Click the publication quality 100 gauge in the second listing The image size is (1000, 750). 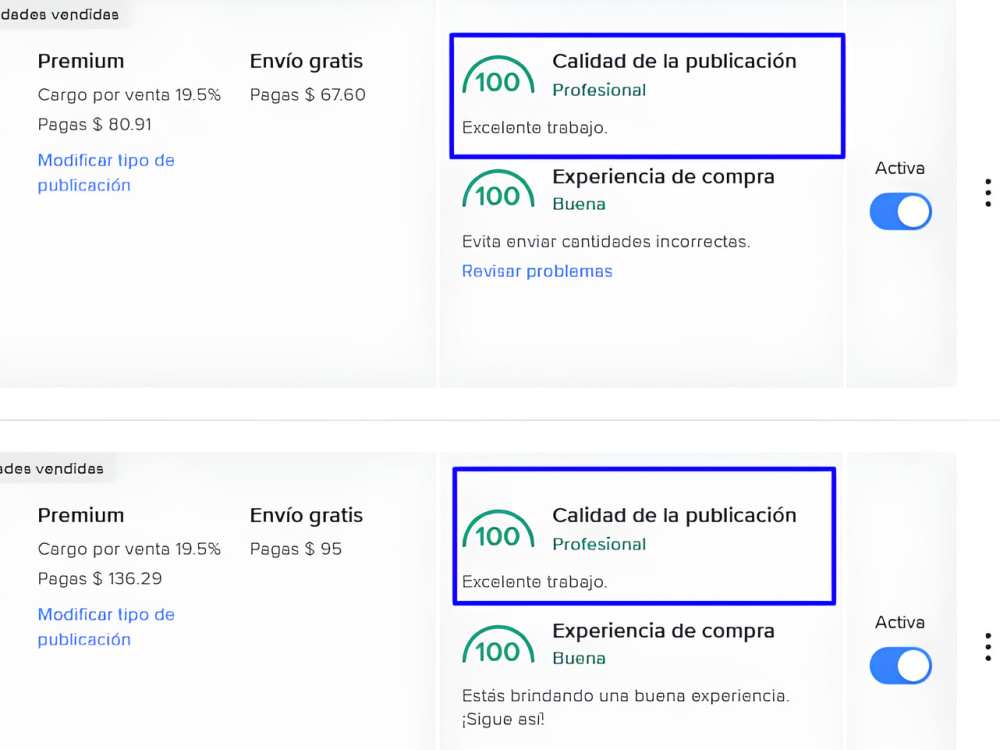[498, 530]
